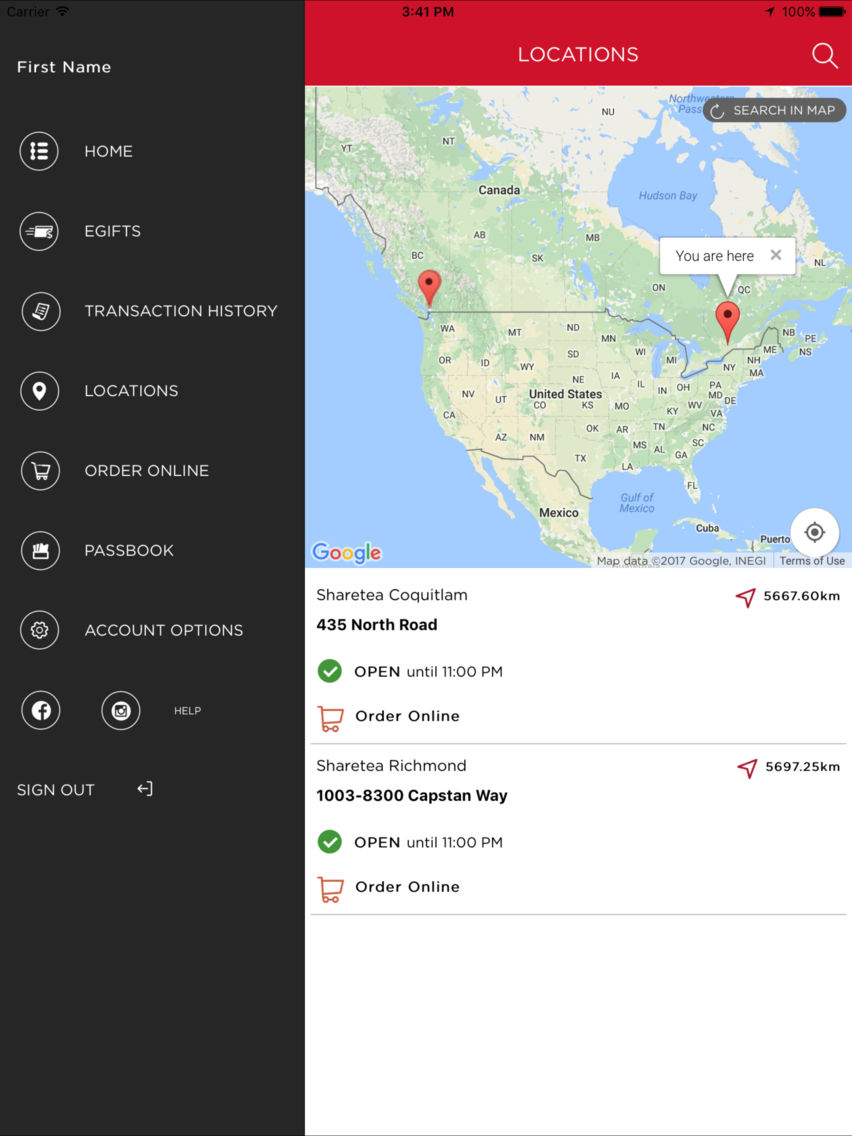Image resolution: width=852 pixels, height=1136 pixels.
Task: Click the Search In Map button
Action: [774, 110]
